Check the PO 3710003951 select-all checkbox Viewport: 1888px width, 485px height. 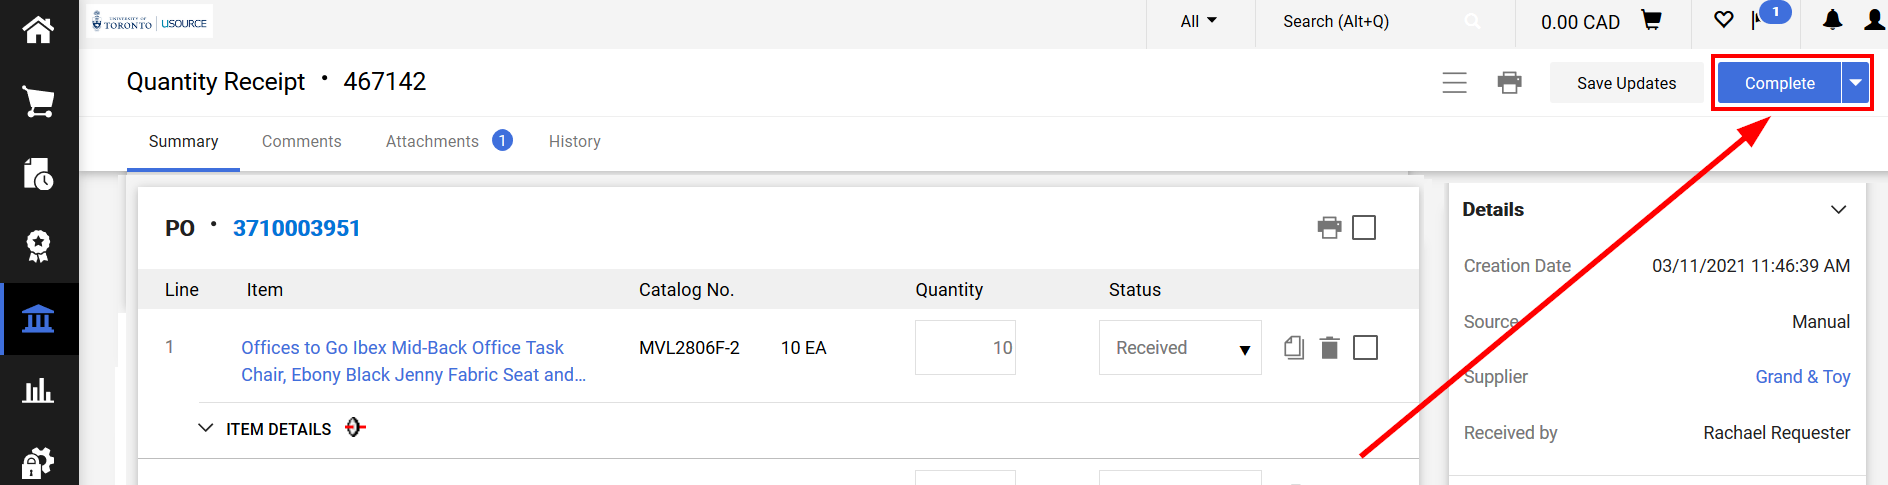(x=1364, y=228)
